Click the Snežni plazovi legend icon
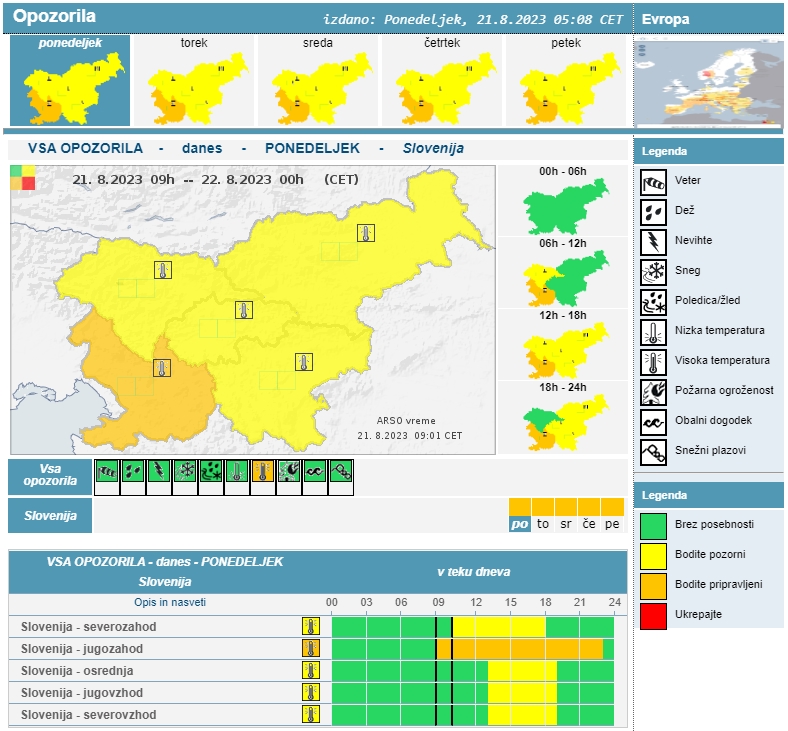Viewport: 788px width, 731px height. point(653,452)
